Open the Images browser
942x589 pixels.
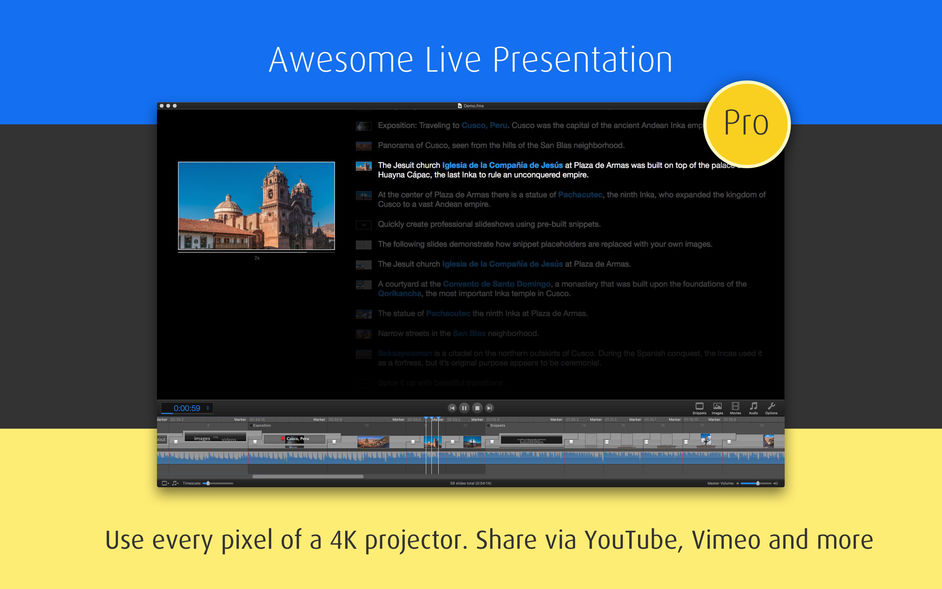pos(717,409)
